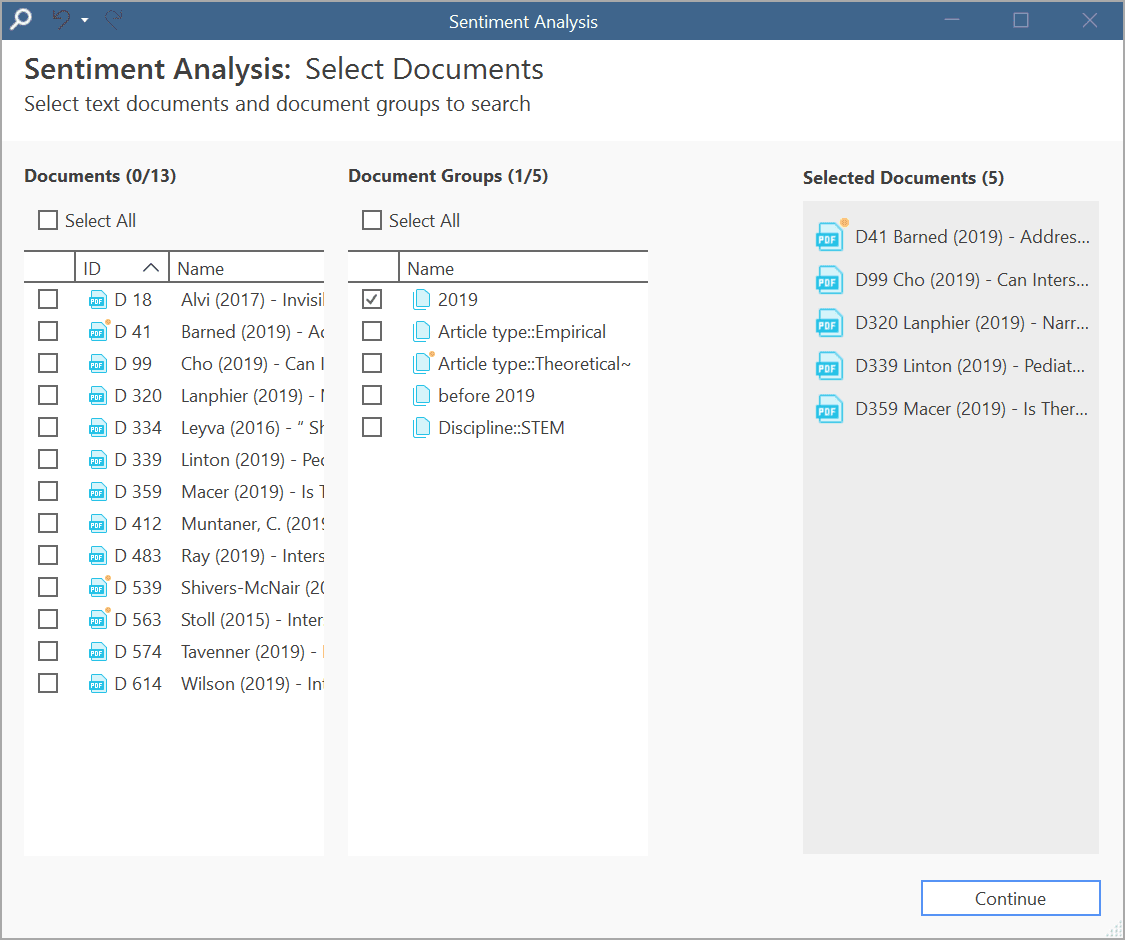Click PDF icon of selected D41 Barned
Viewport: 1125px width, 940px height.
tap(830, 237)
